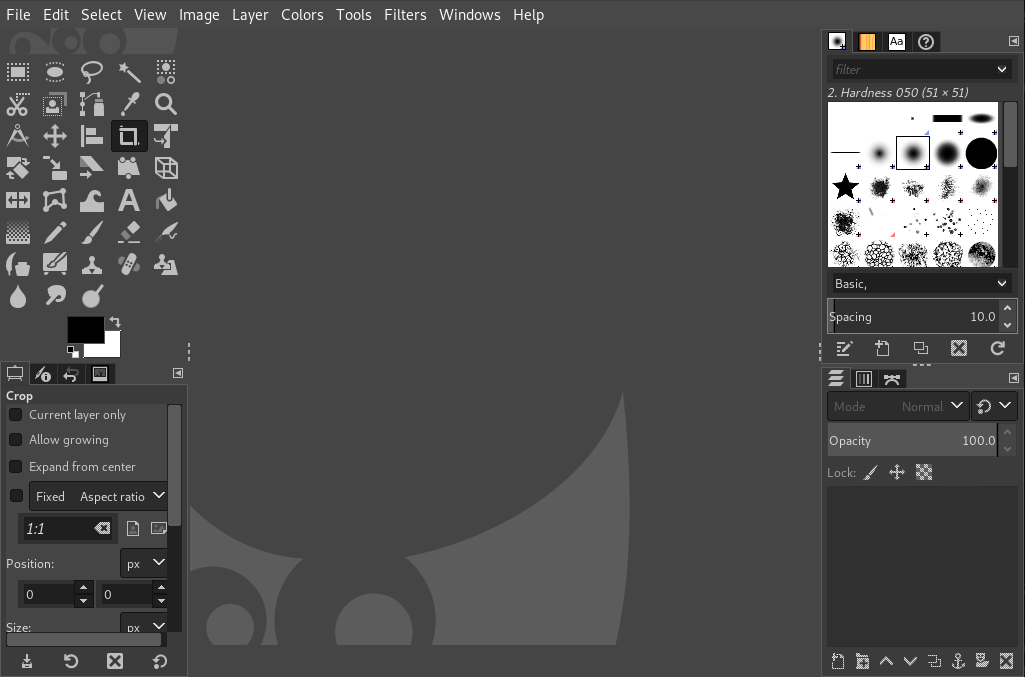Click the layer Opacity slider
The height and width of the screenshot is (677, 1025).
[x=910, y=441]
